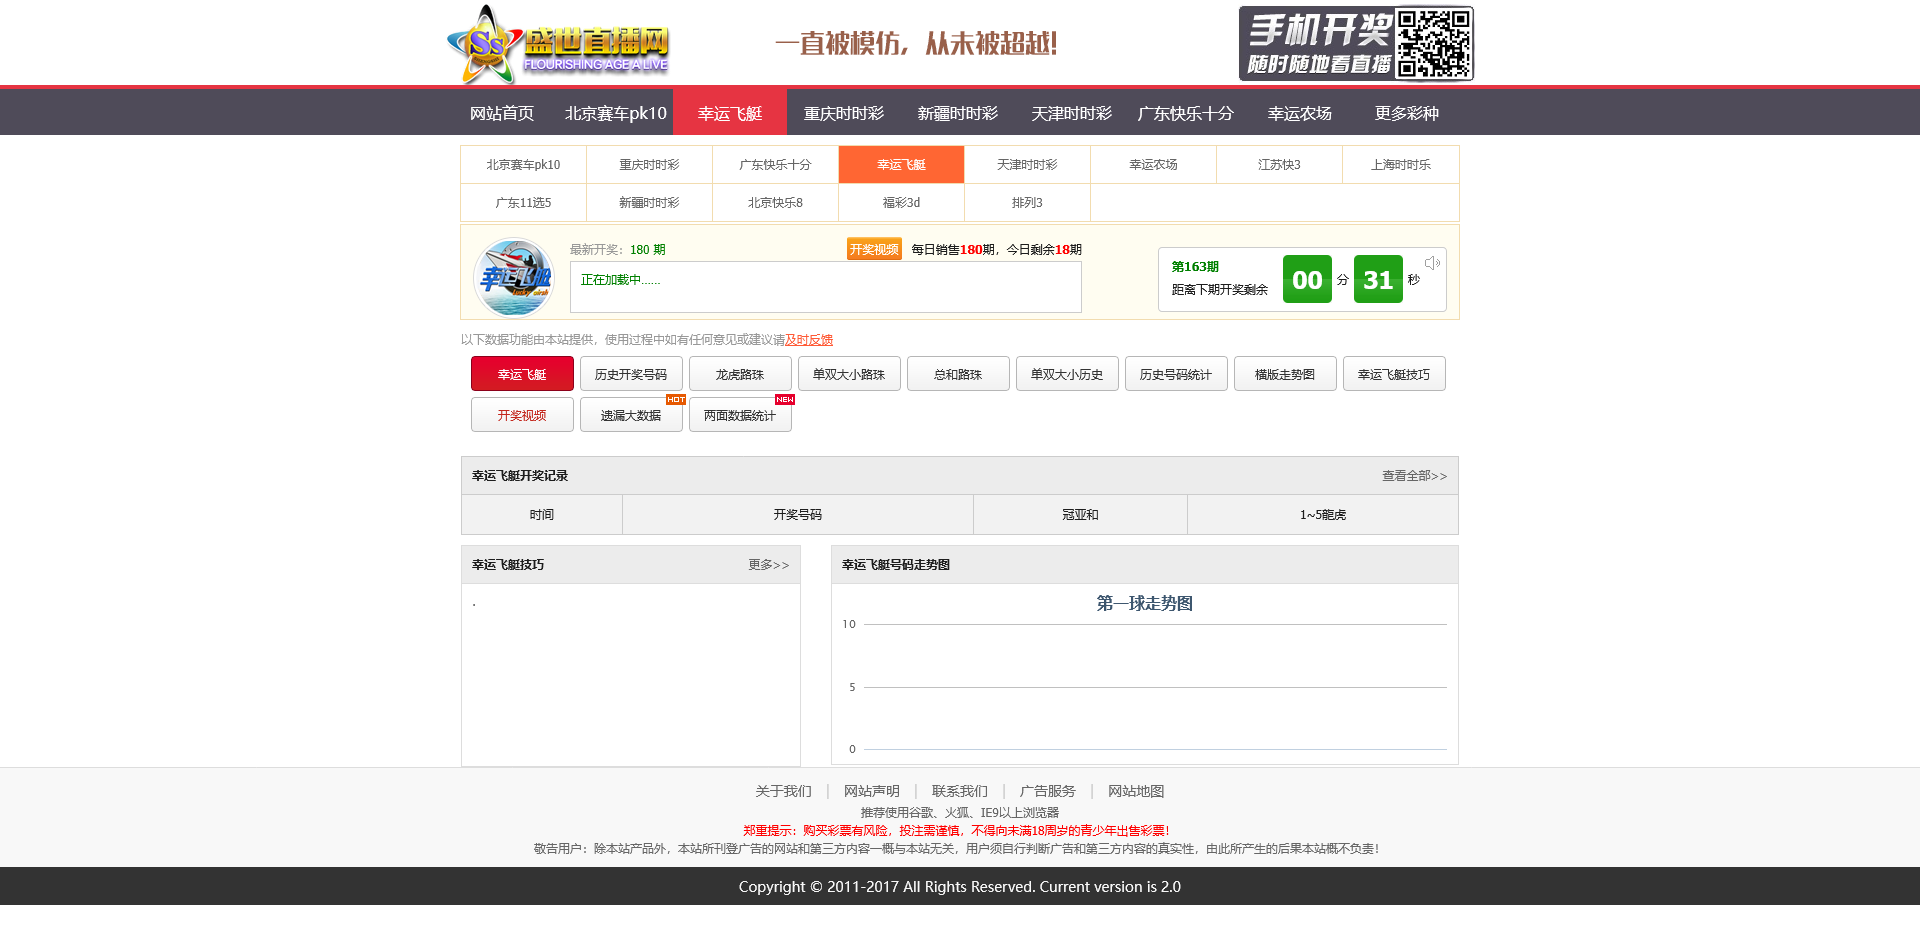This screenshot has width=1920, height=947.
Task: Click the 历史开奖号码 button
Action: [631, 375]
